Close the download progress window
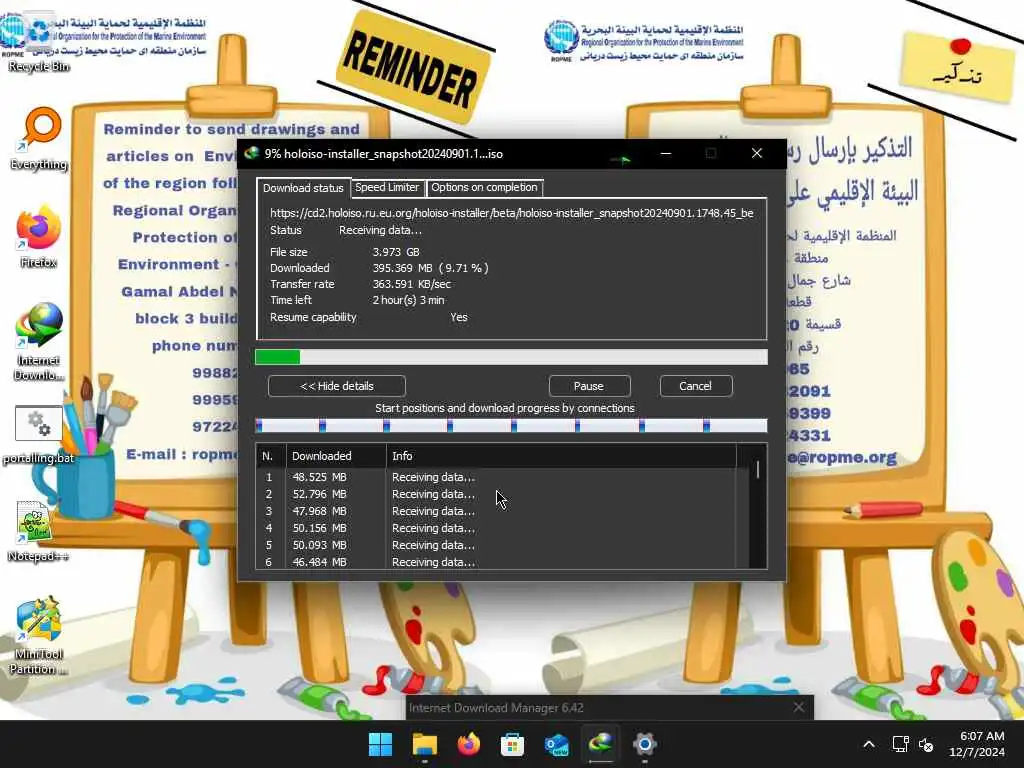Image resolution: width=1024 pixels, height=768 pixels. [x=757, y=153]
